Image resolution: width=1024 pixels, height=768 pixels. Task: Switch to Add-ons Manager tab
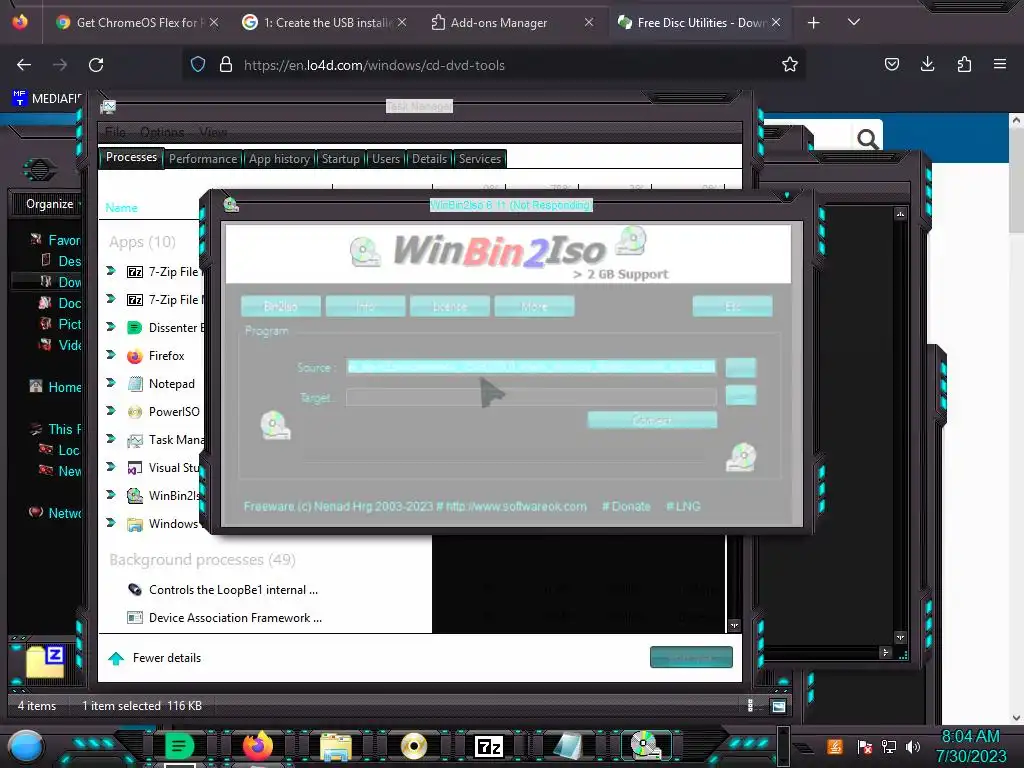511,22
